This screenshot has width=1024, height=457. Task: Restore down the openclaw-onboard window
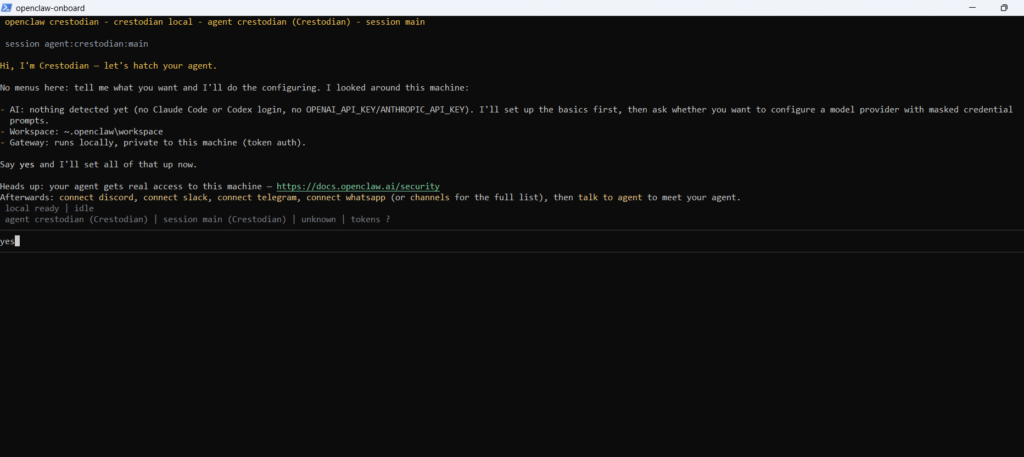tap(1004, 8)
